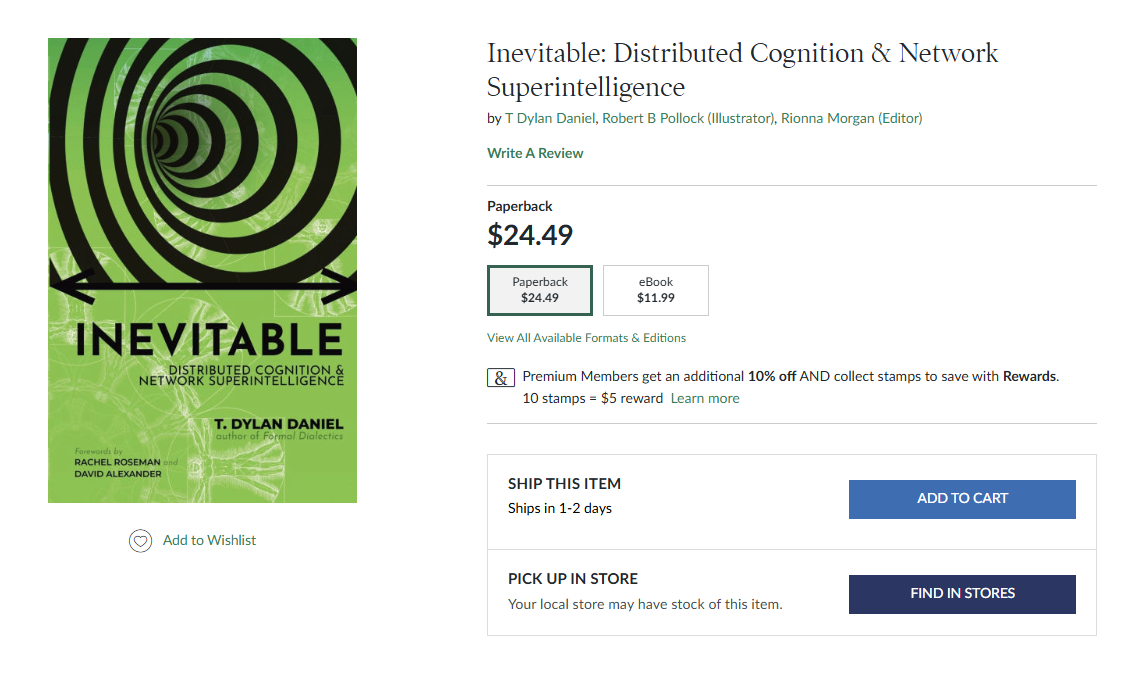Click the book title heading
Screen dimensions: 1136x679
pyautogui.click(x=742, y=69)
